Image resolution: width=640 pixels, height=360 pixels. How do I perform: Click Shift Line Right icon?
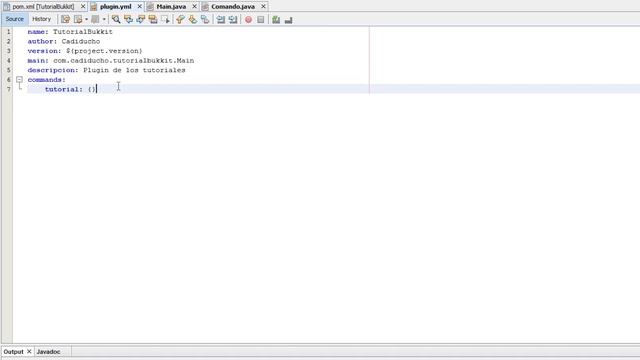(233, 19)
